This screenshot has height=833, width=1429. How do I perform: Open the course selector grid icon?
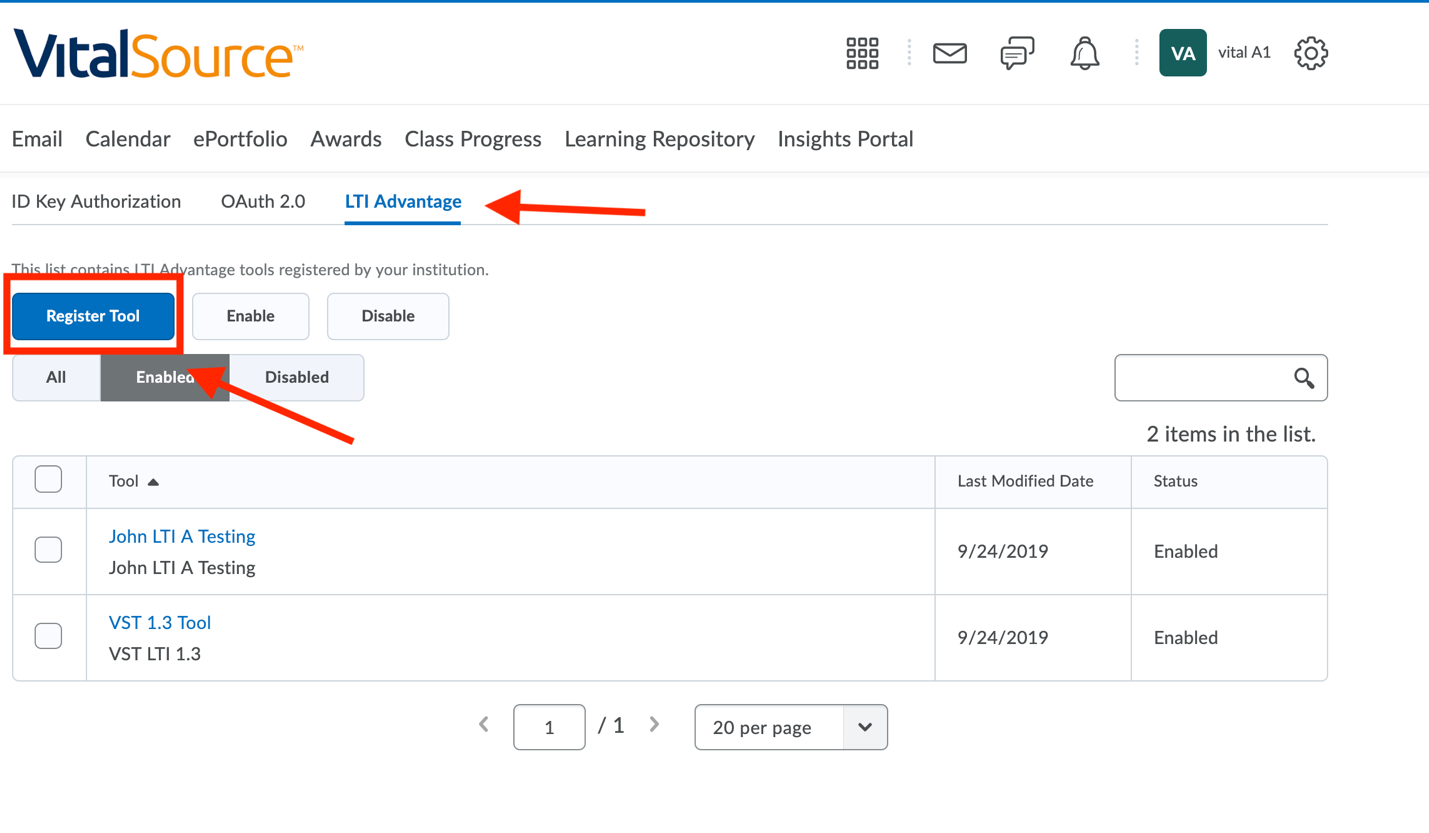(862, 53)
